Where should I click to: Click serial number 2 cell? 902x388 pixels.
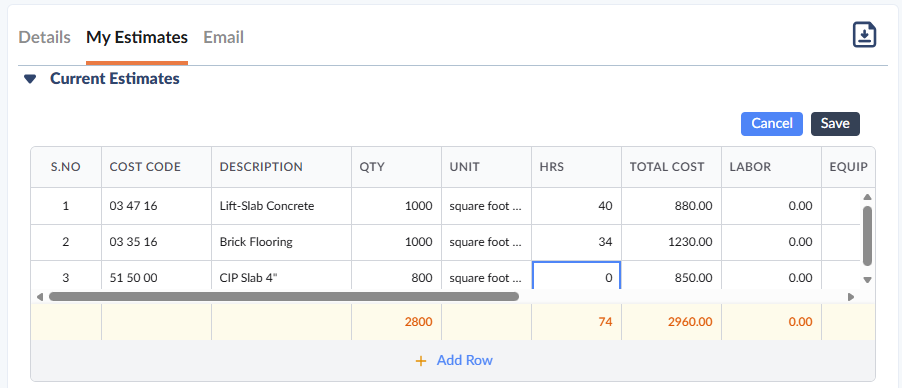click(x=66, y=242)
